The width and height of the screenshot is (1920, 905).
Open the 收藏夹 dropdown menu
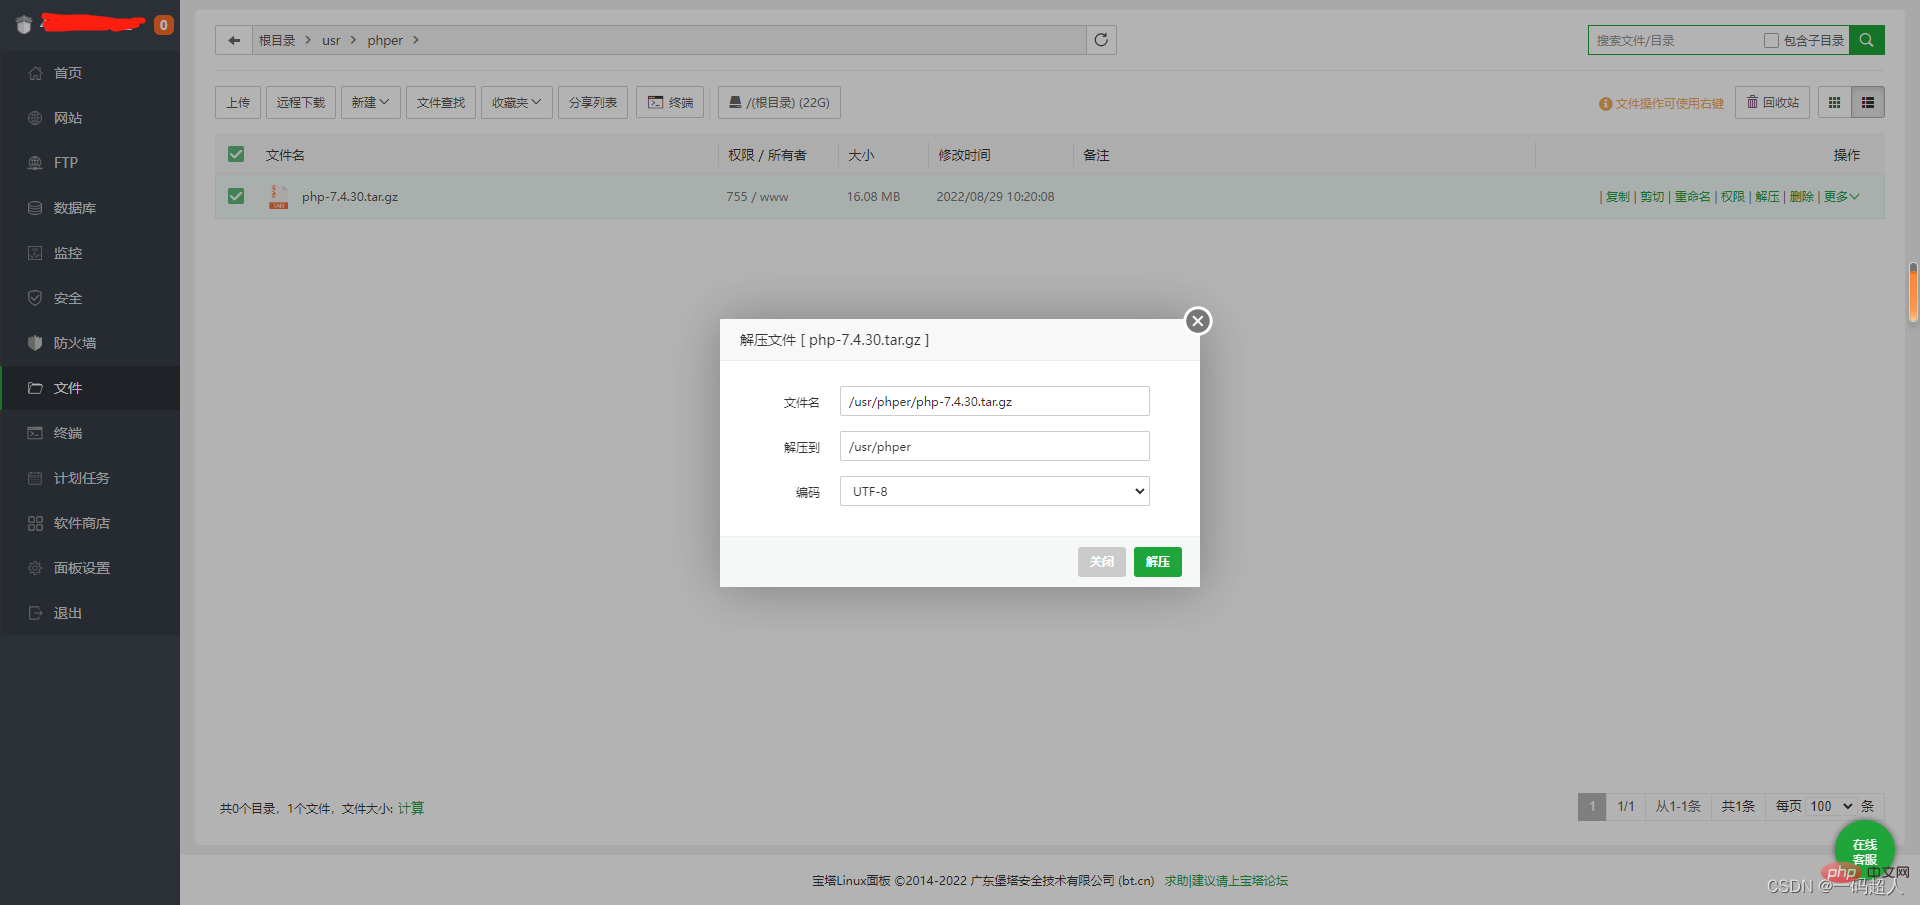click(516, 102)
